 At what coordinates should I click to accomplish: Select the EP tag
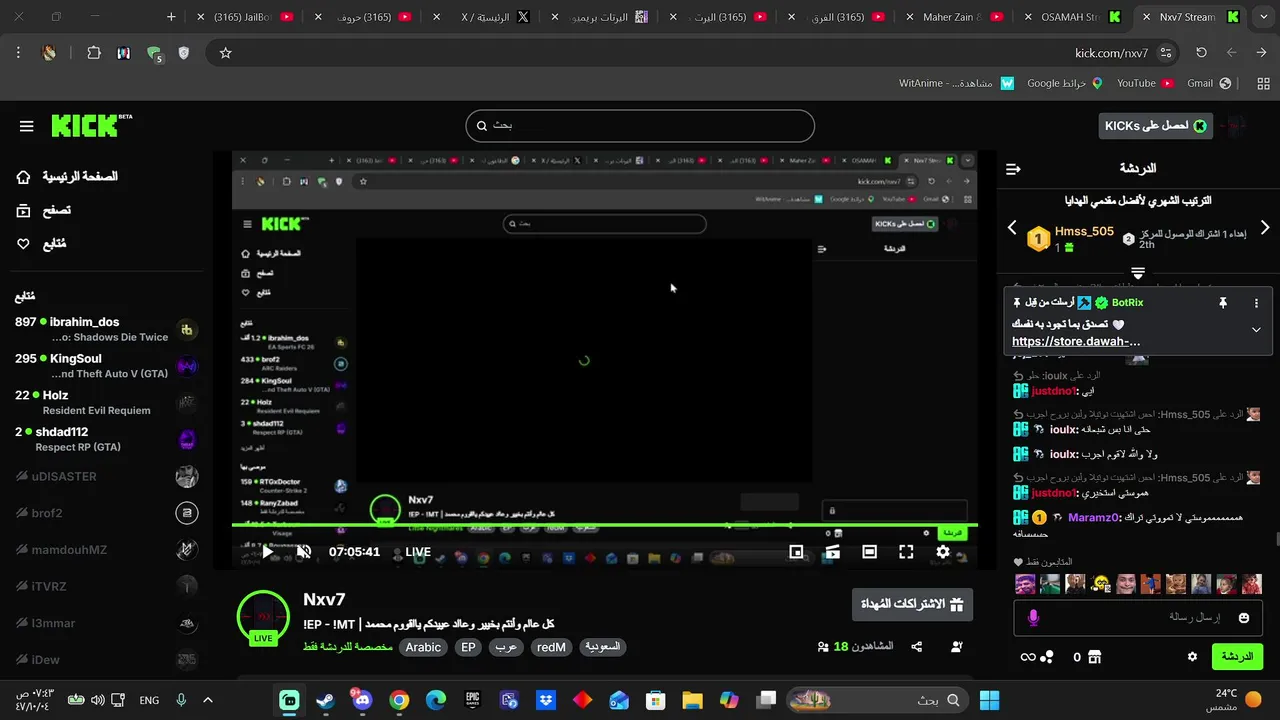coord(468,647)
